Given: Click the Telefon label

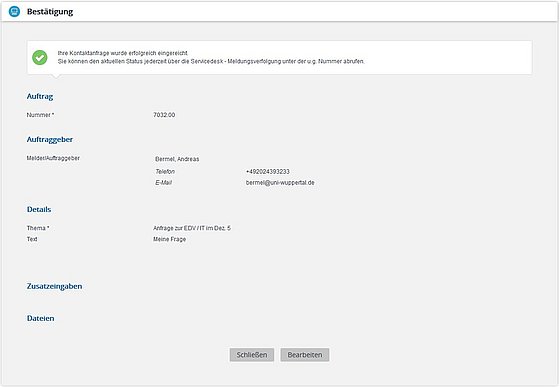Looking at the screenshot, I should [x=165, y=172].
